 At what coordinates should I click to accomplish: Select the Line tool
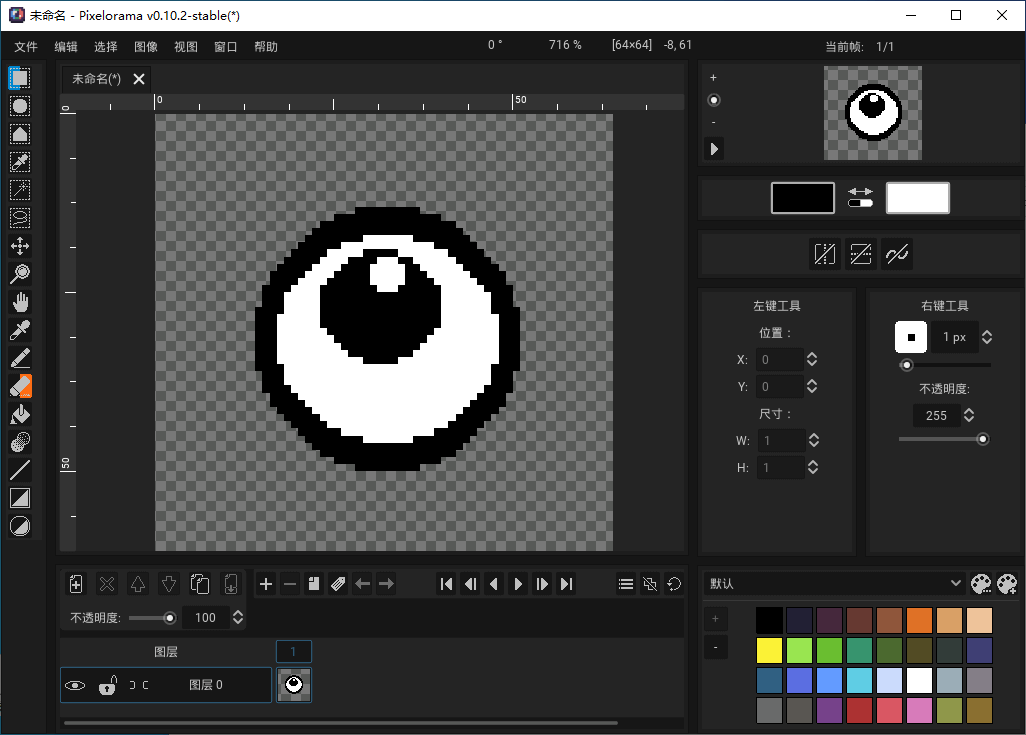(18, 469)
